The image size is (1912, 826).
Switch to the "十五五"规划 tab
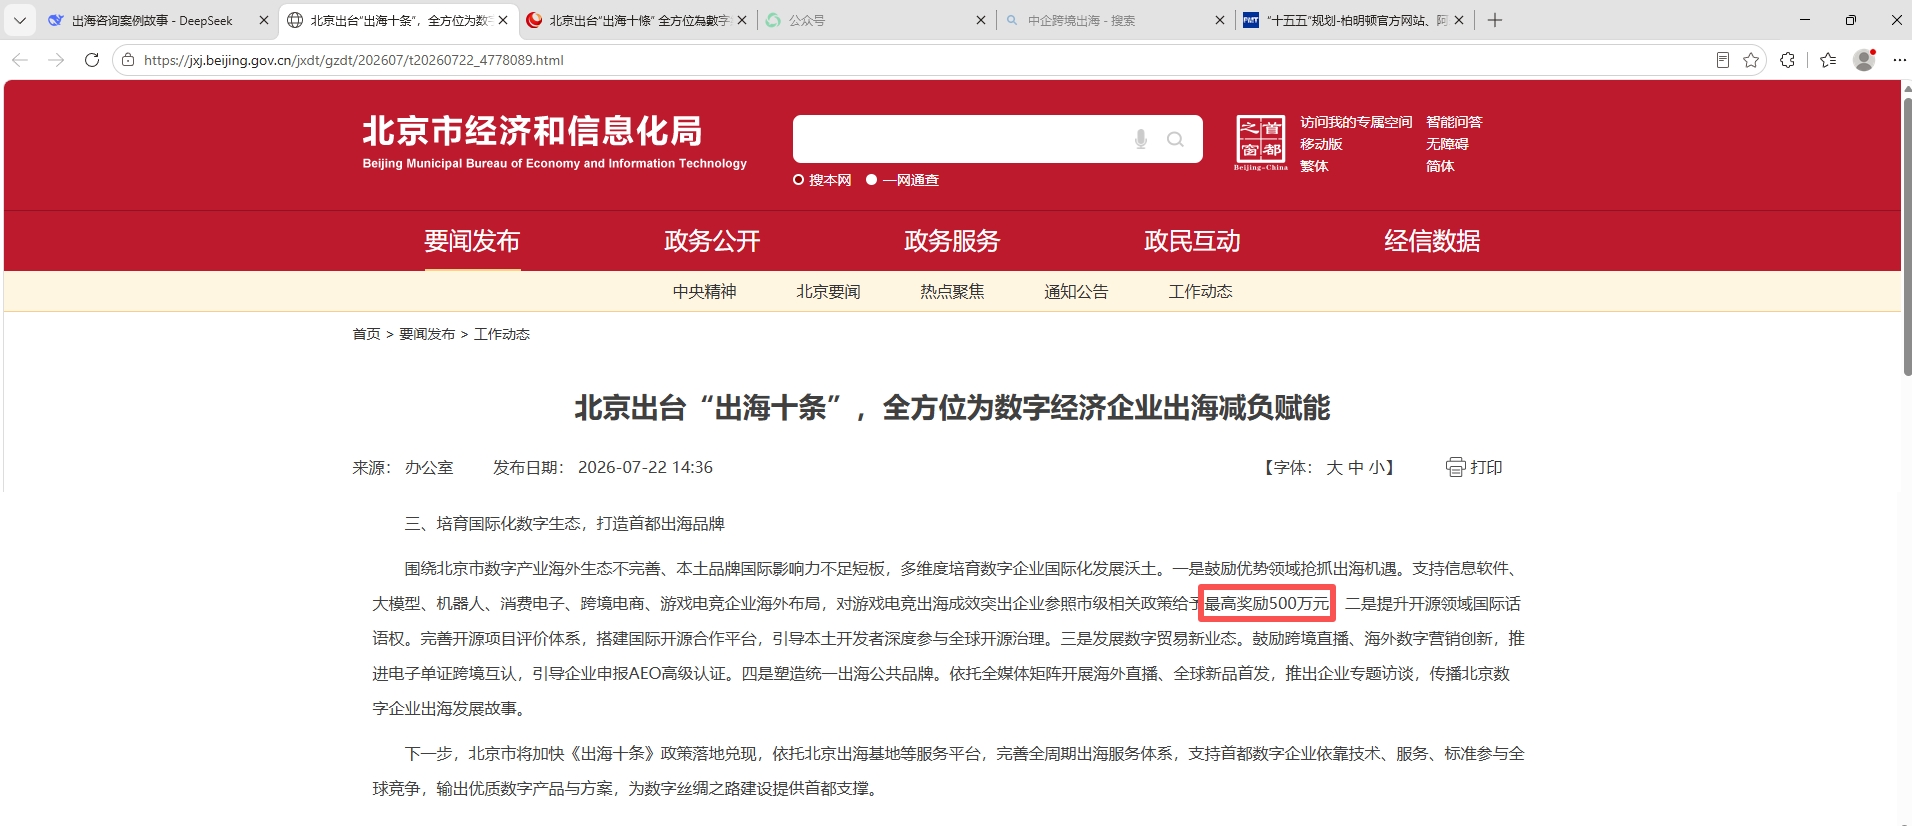click(x=1352, y=20)
